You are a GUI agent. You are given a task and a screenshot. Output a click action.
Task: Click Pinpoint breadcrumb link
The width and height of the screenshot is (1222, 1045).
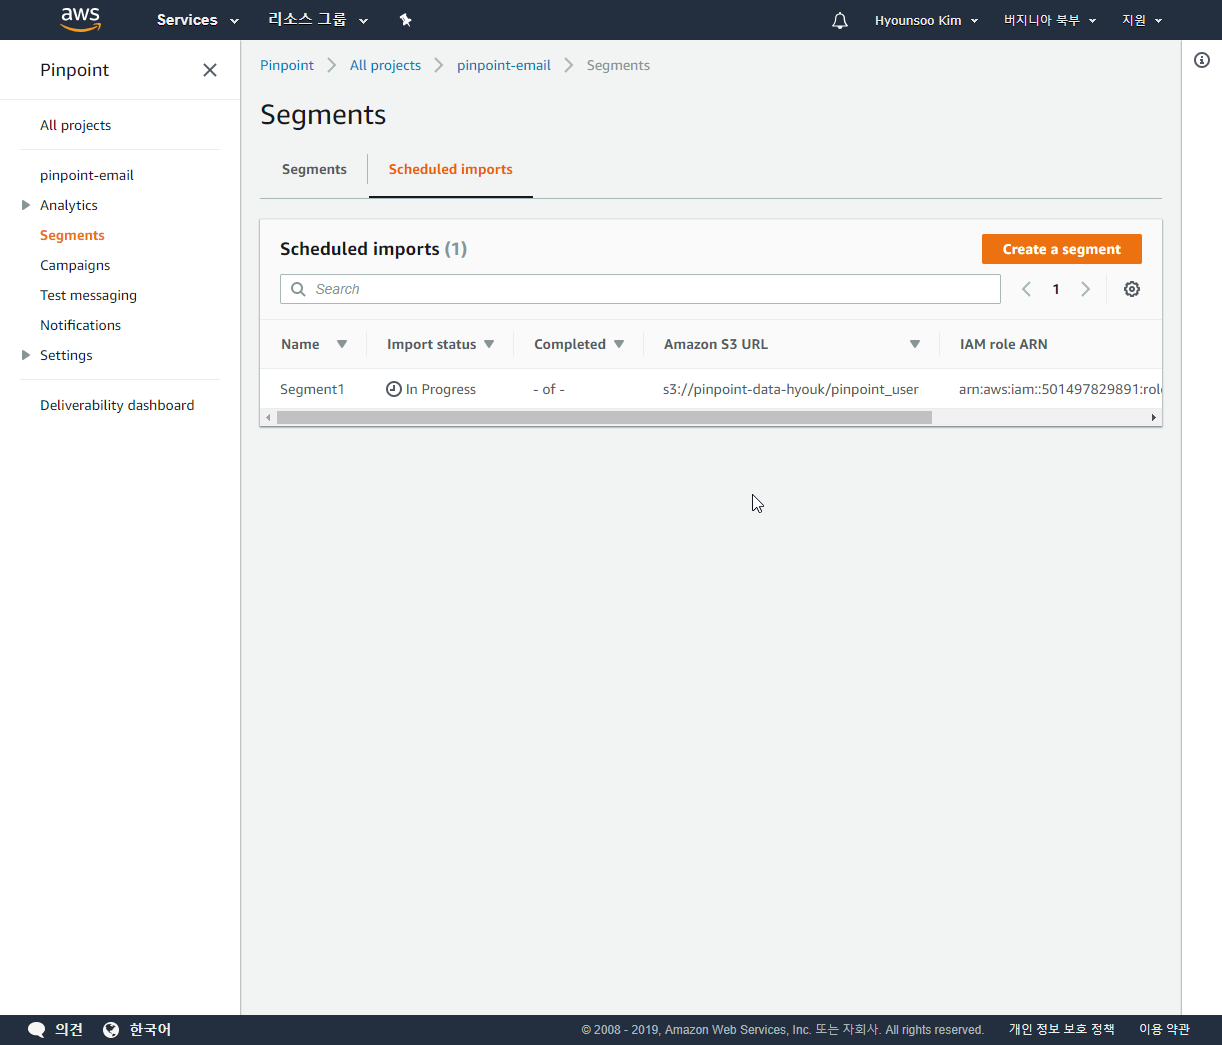[x=287, y=65]
